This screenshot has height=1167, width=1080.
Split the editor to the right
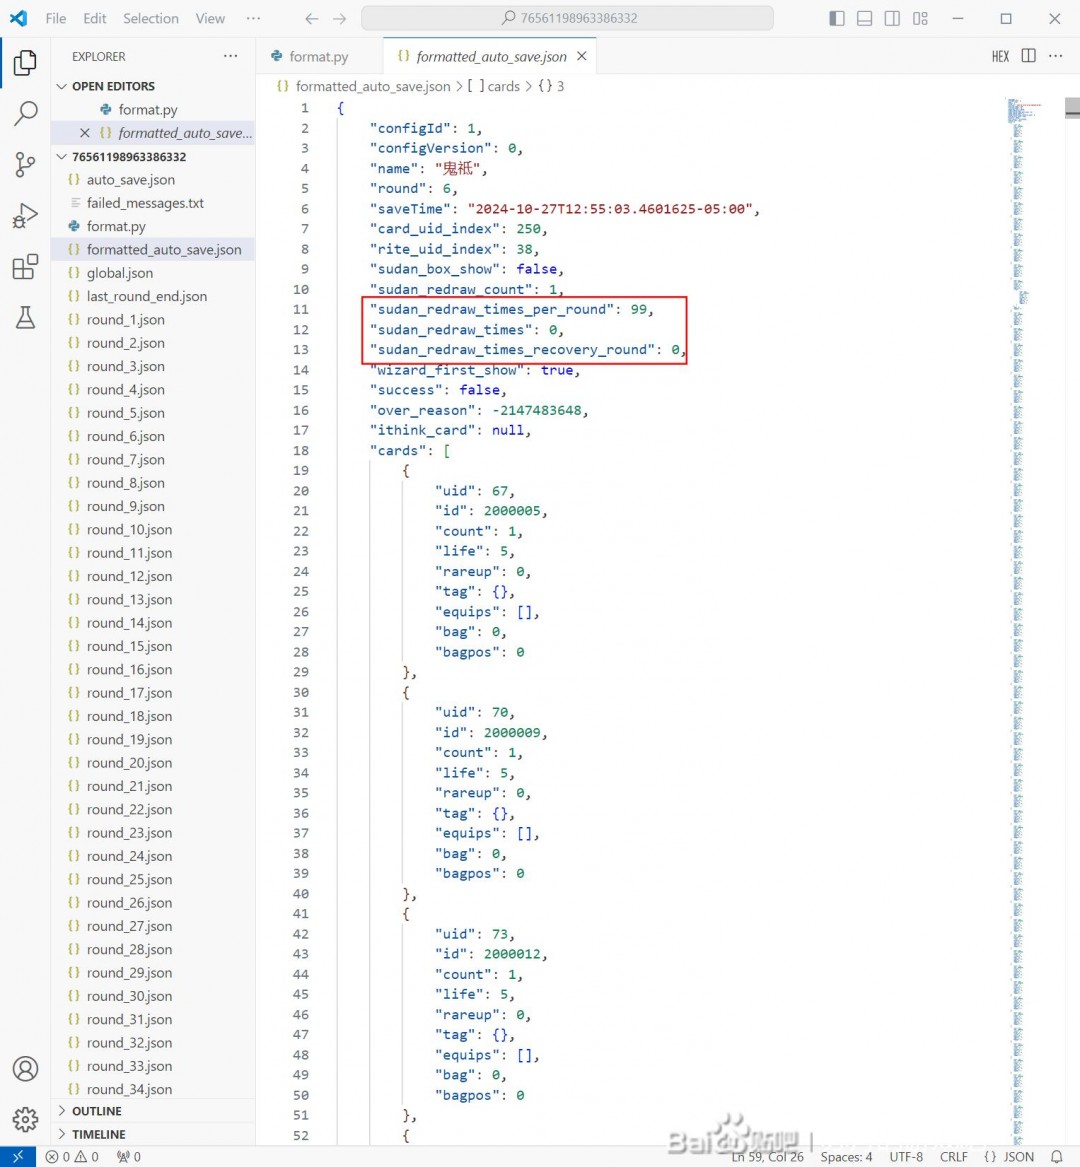[1029, 56]
